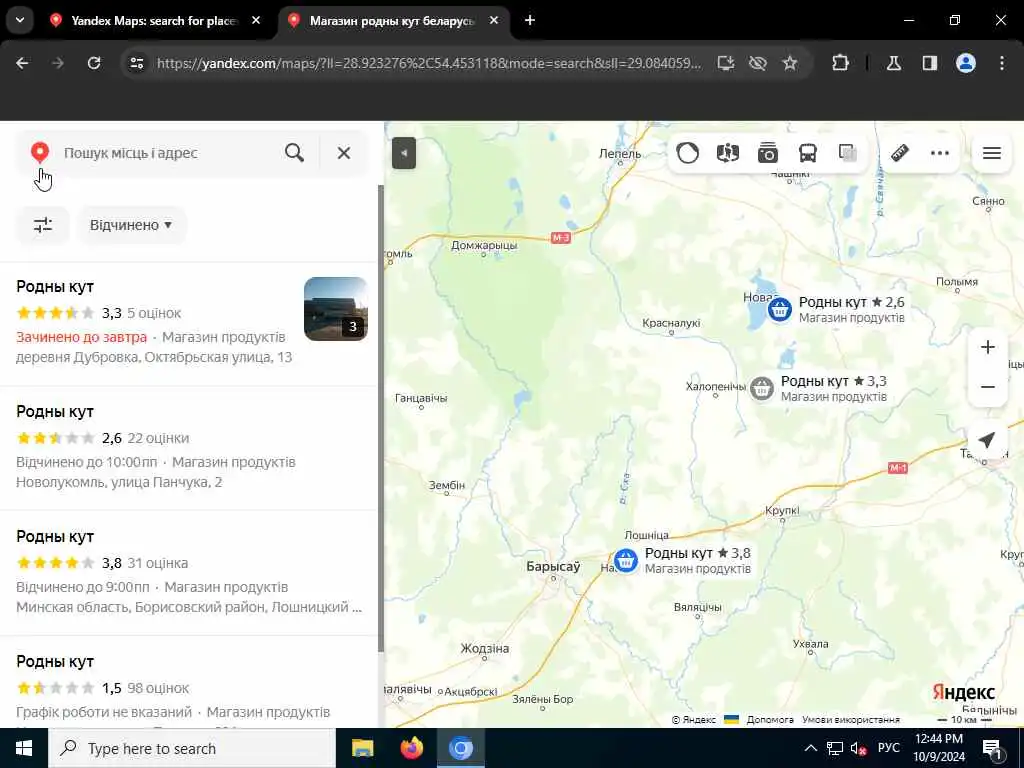Open the tab search dropdown arrow

point(20,20)
